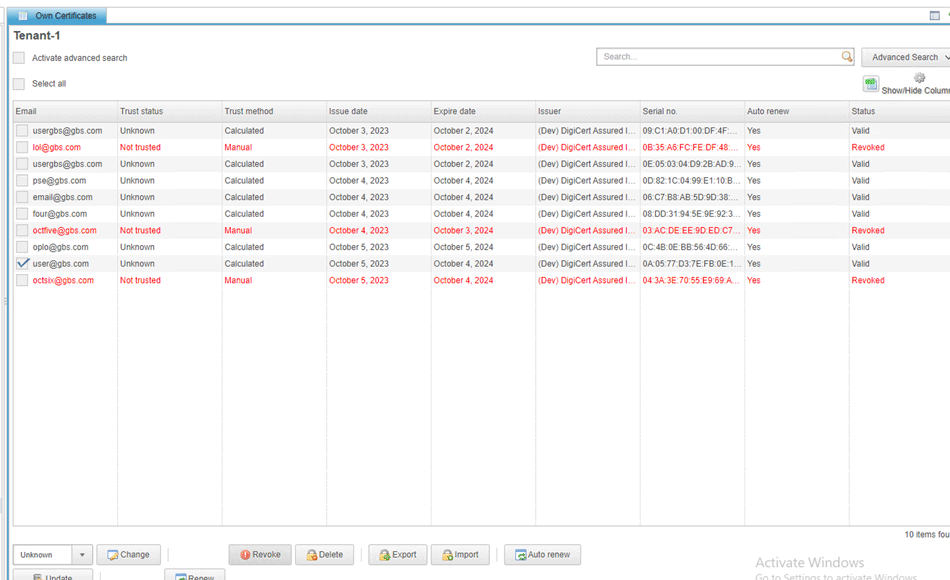Click the Revoke certificate button

(x=259, y=555)
